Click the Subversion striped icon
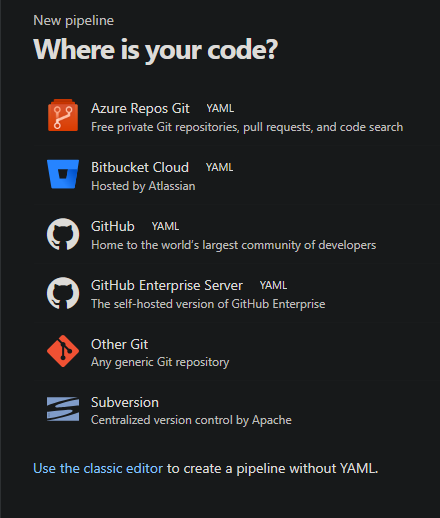The image size is (440, 518). click(x=63, y=409)
